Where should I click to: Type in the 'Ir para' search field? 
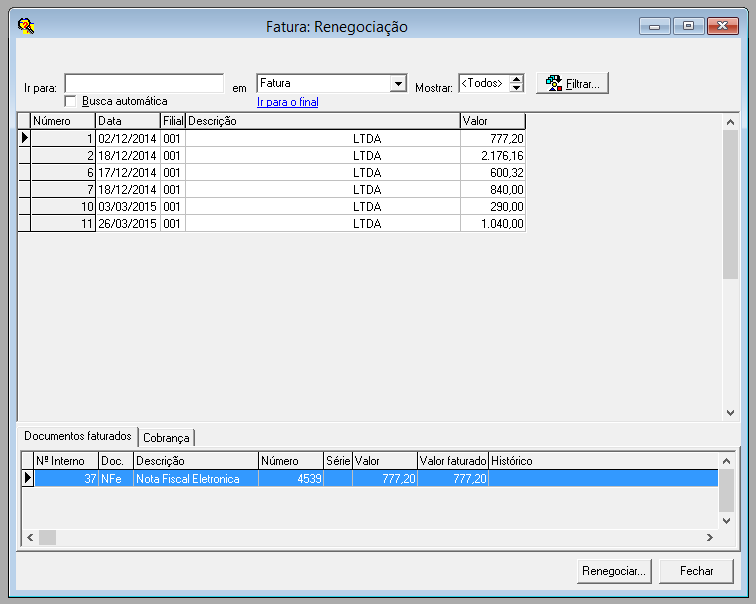pos(144,83)
